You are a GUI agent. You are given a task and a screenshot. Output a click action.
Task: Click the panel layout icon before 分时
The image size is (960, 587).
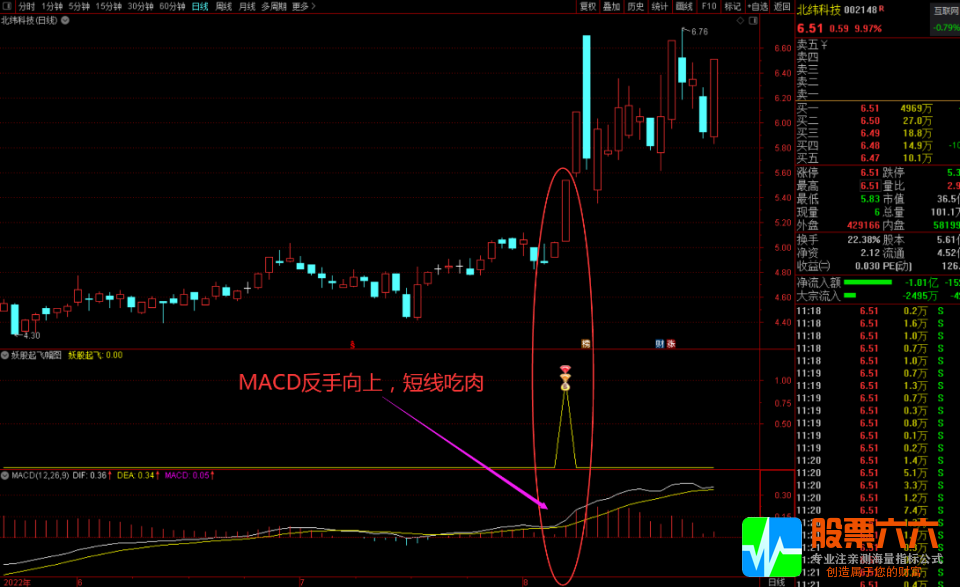click(x=7, y=6)
